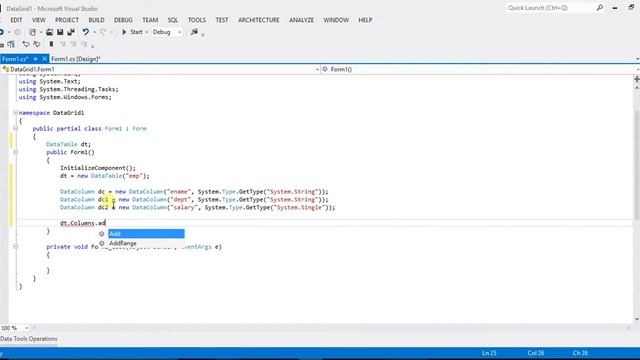
Task: Open the TEST menu
Action: pos(222,20)
